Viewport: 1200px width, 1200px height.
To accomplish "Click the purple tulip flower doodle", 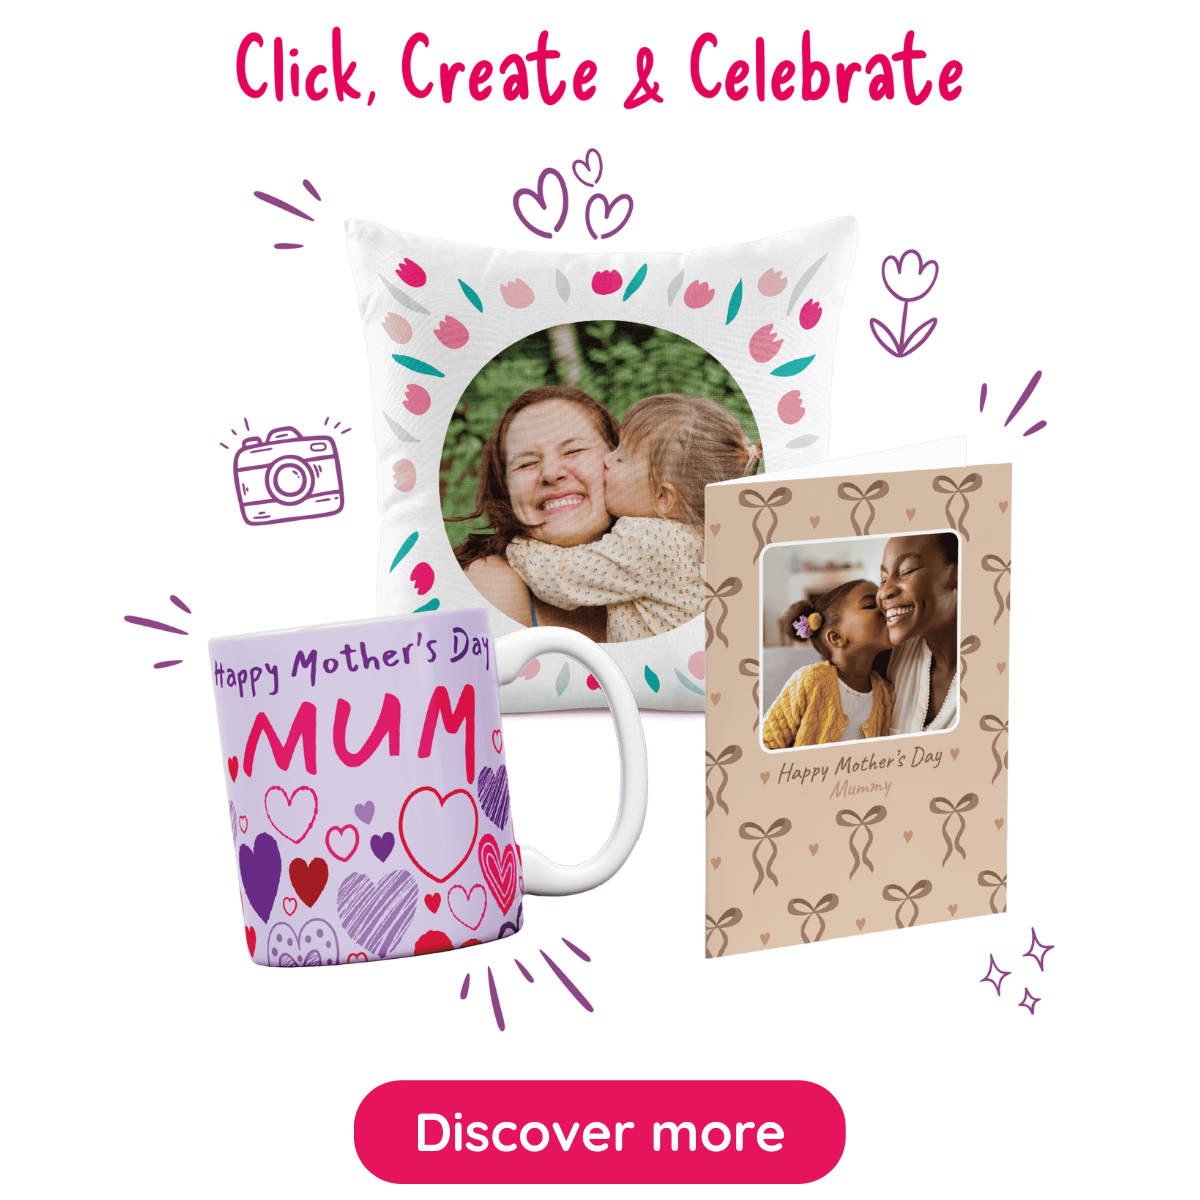I will (x=906, y=305).
